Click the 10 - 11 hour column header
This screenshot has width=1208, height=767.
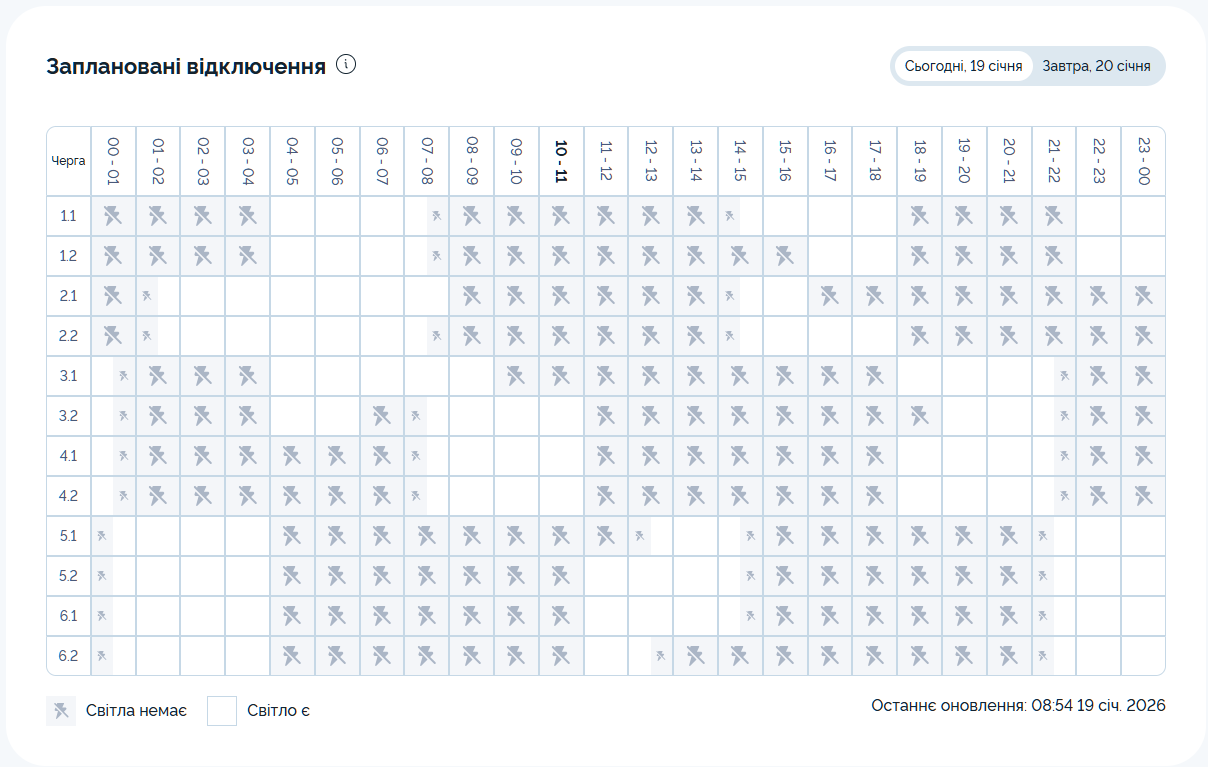pyautogui.click(x=561, y=161)
